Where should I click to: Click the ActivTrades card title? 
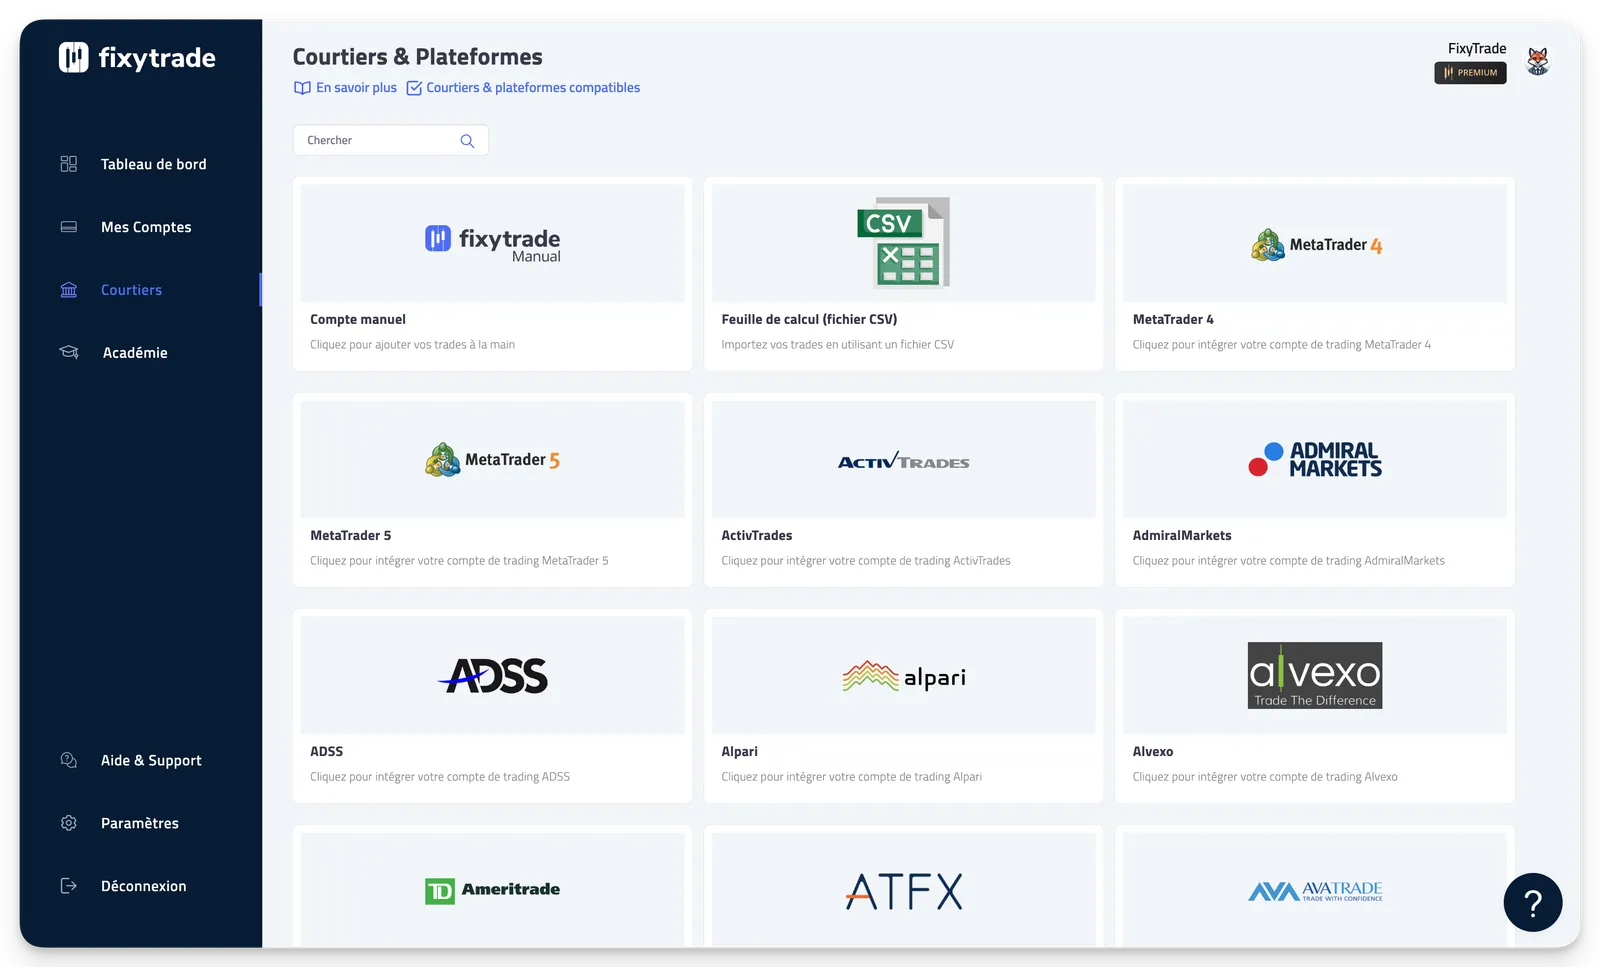point(757,536)
